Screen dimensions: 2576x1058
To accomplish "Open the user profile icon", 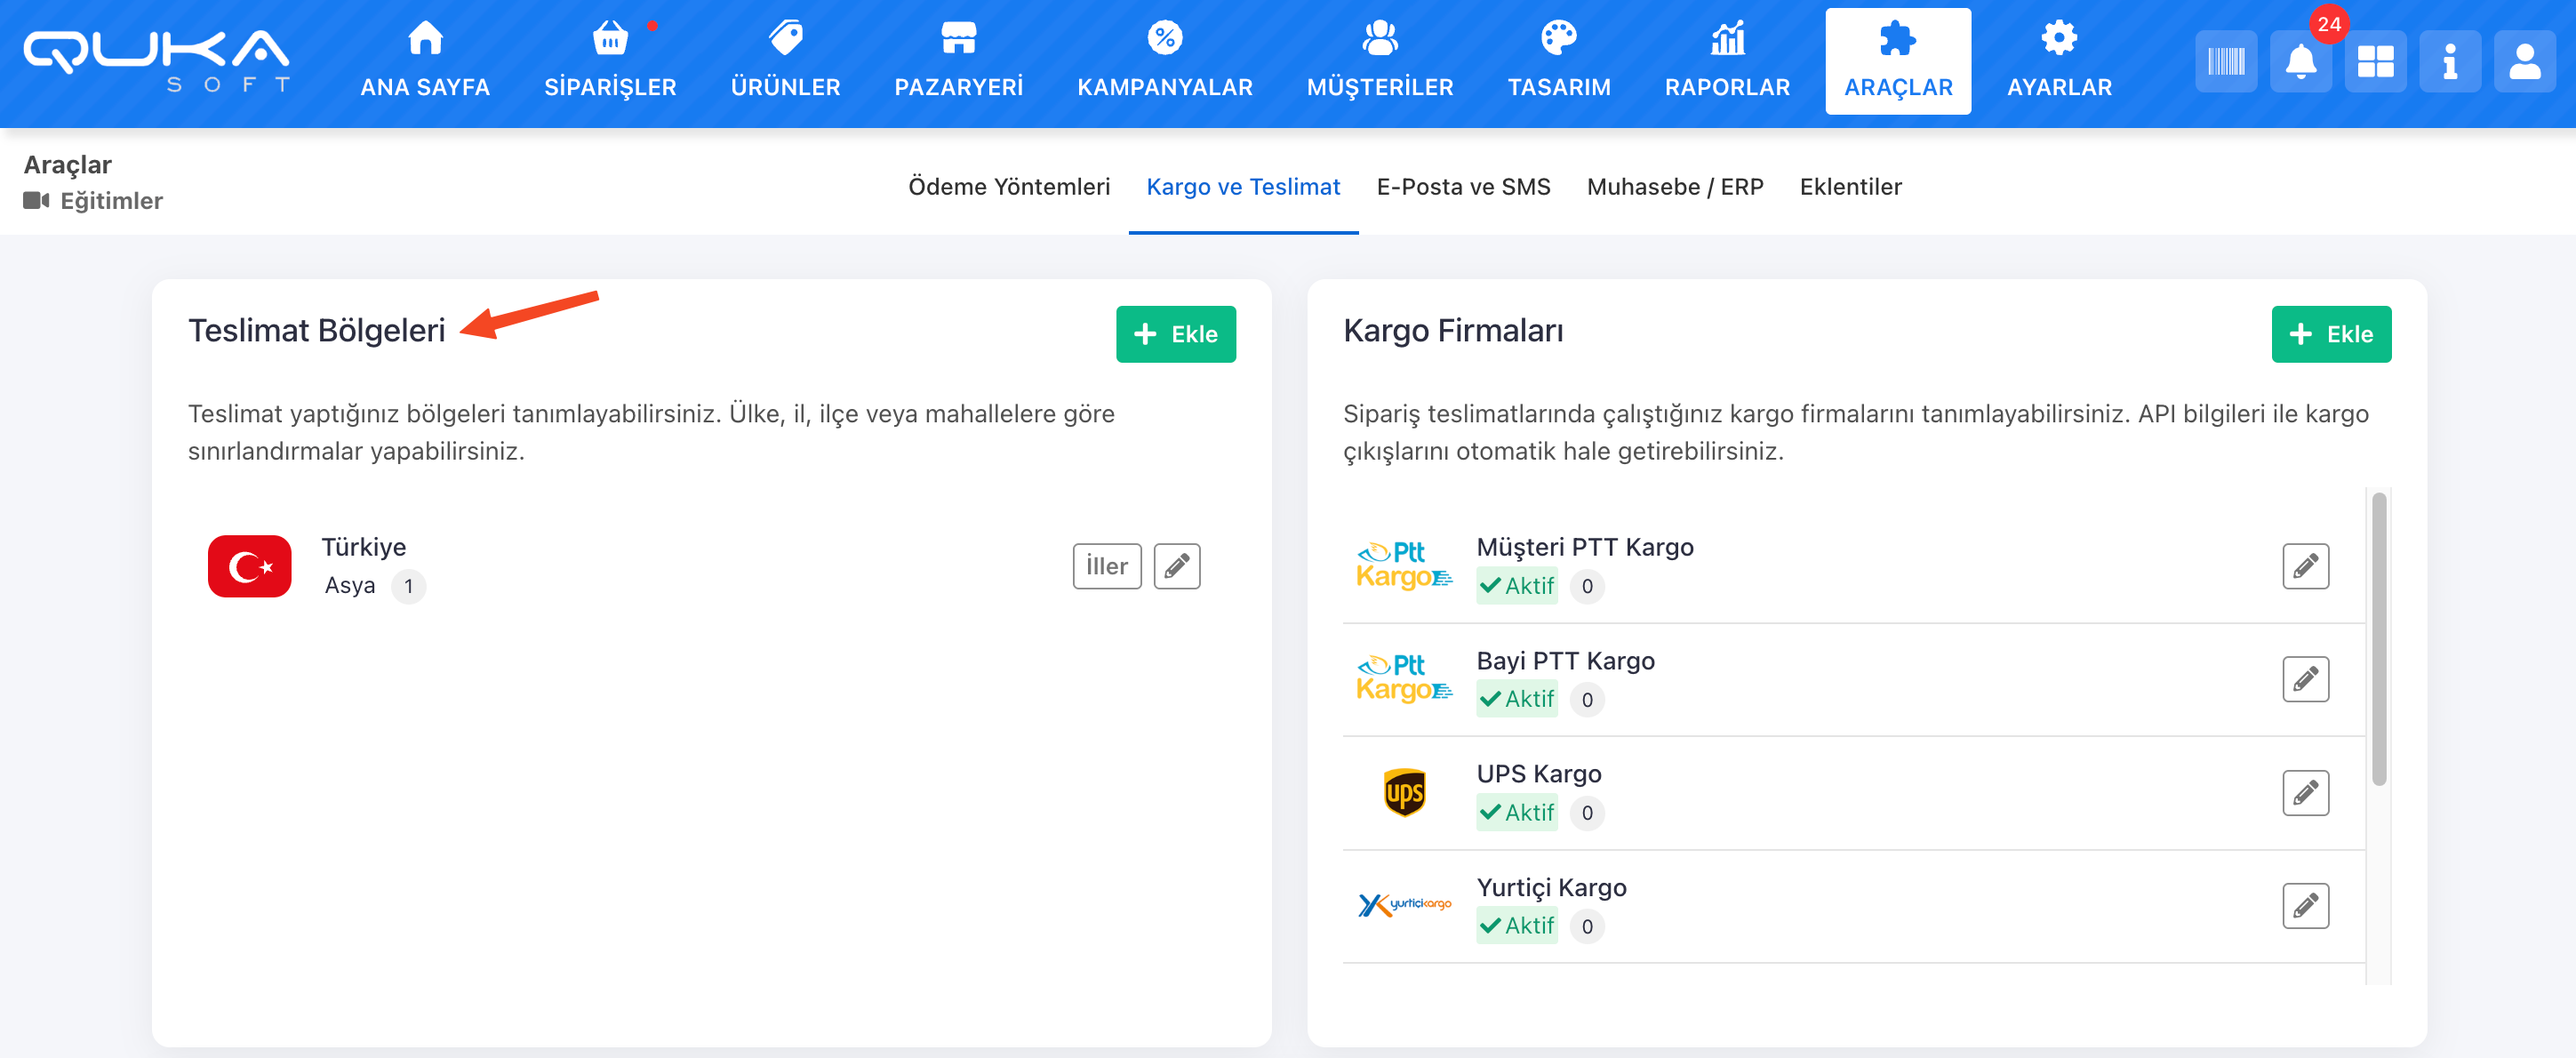I will (2524, 62).
